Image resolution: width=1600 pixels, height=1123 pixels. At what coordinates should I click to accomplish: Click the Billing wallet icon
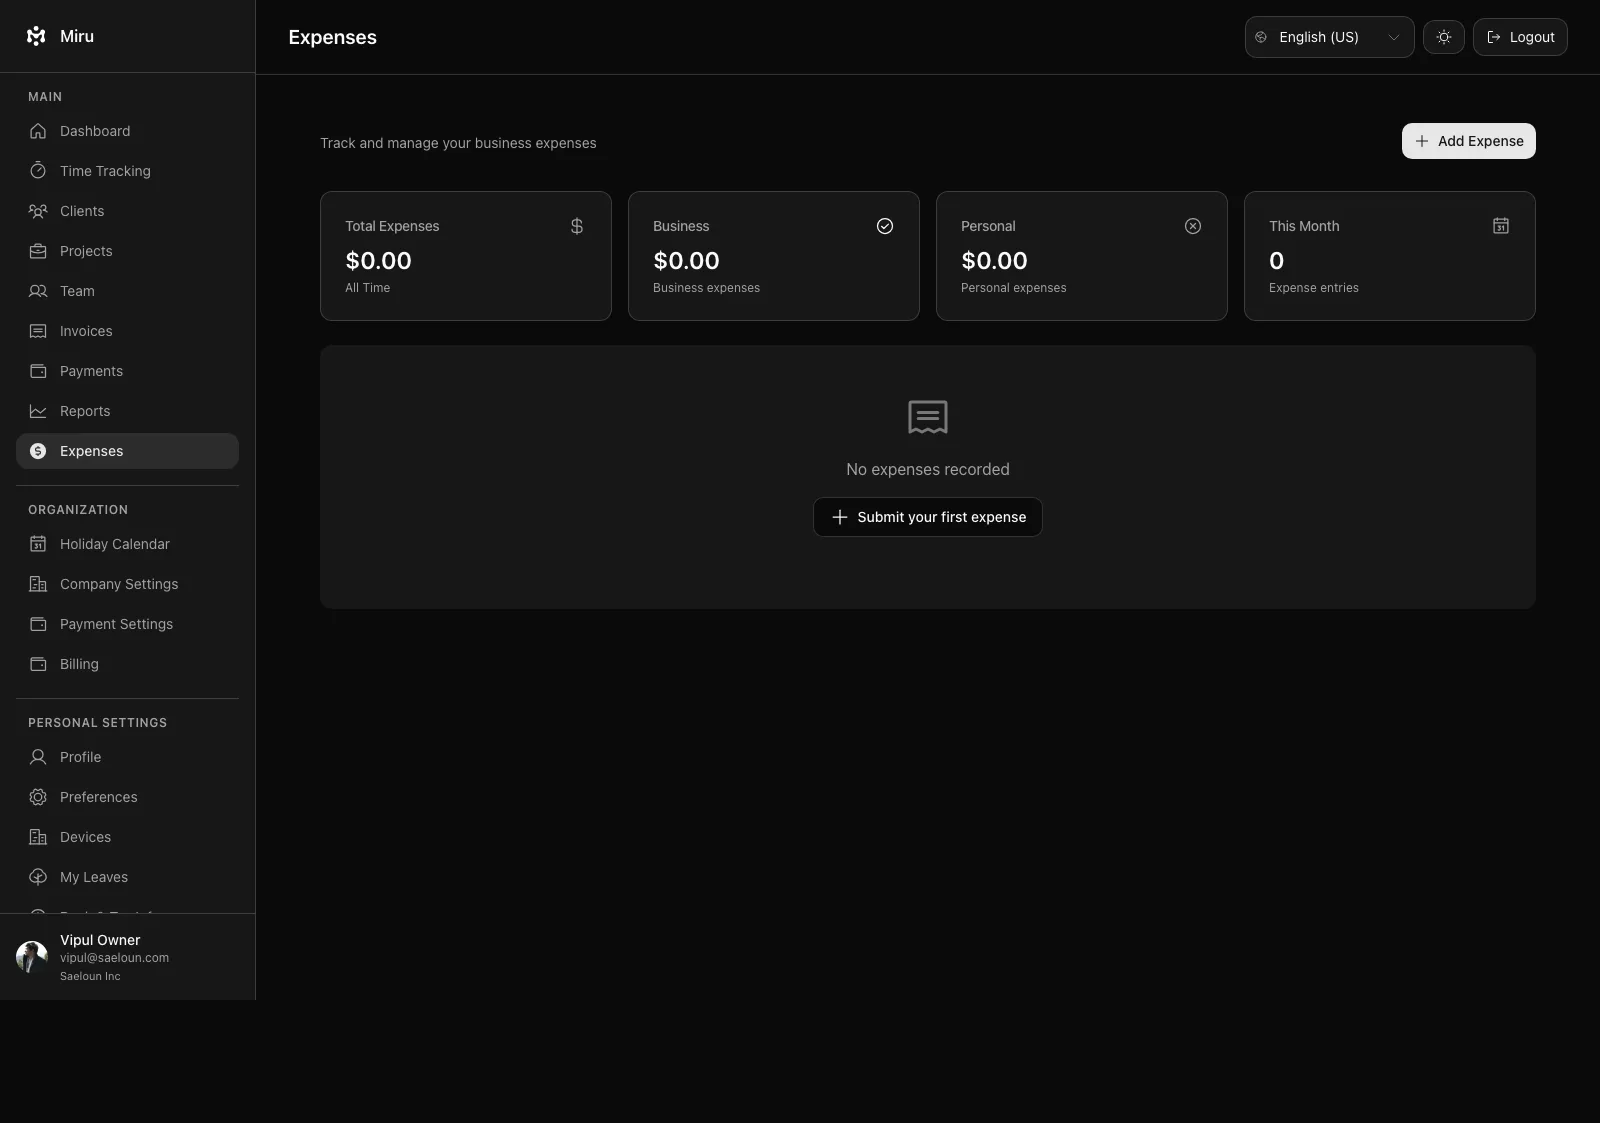coord(38,664)
